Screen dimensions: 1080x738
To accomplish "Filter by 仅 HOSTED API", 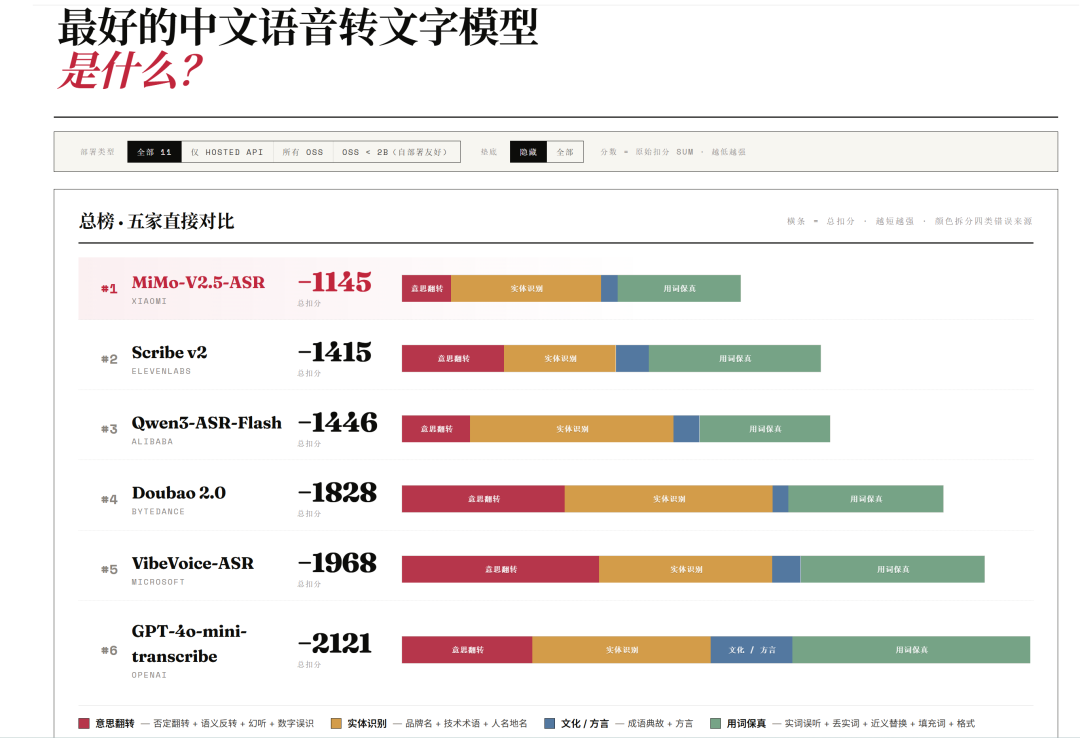I will 227,152.
